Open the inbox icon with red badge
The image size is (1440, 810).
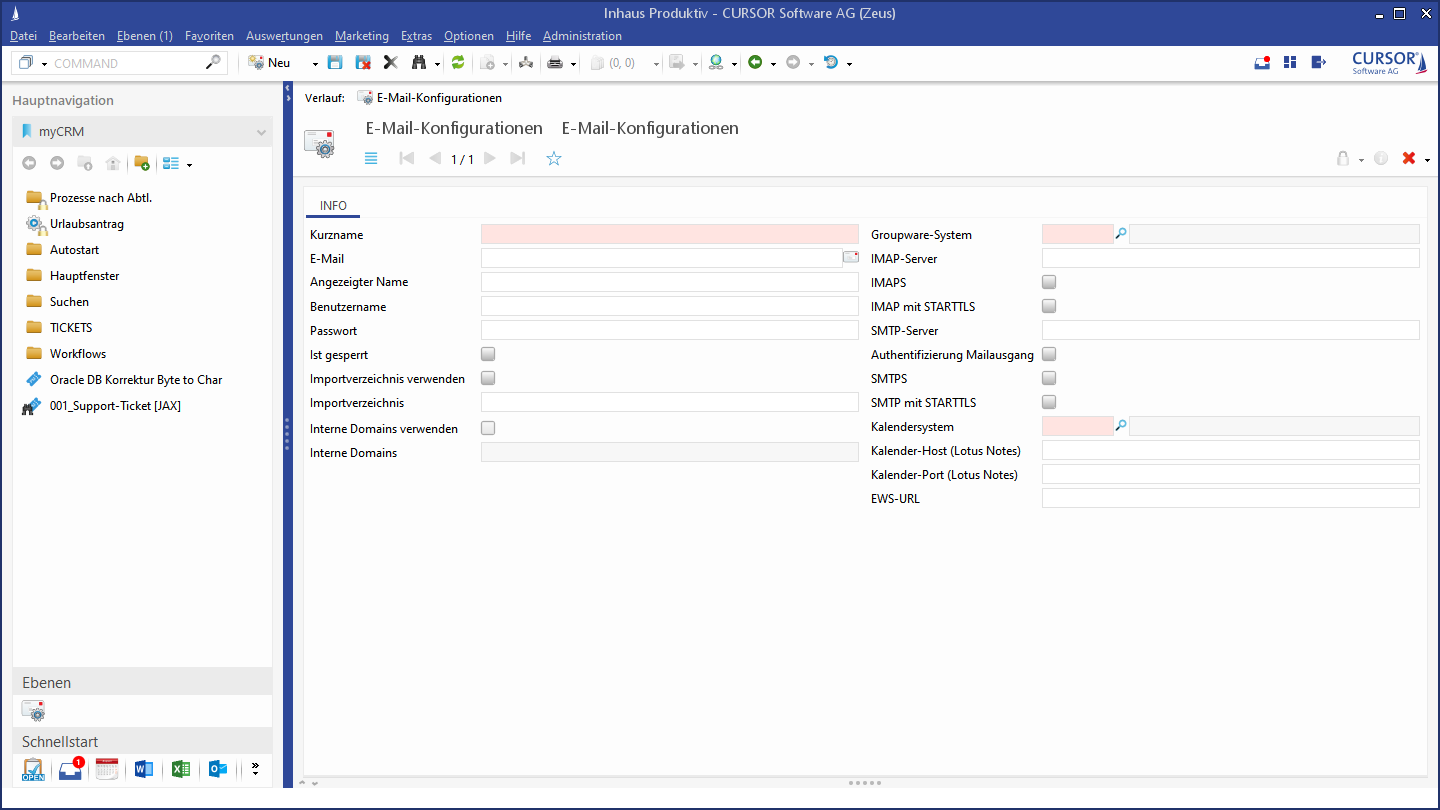(71, 770)
